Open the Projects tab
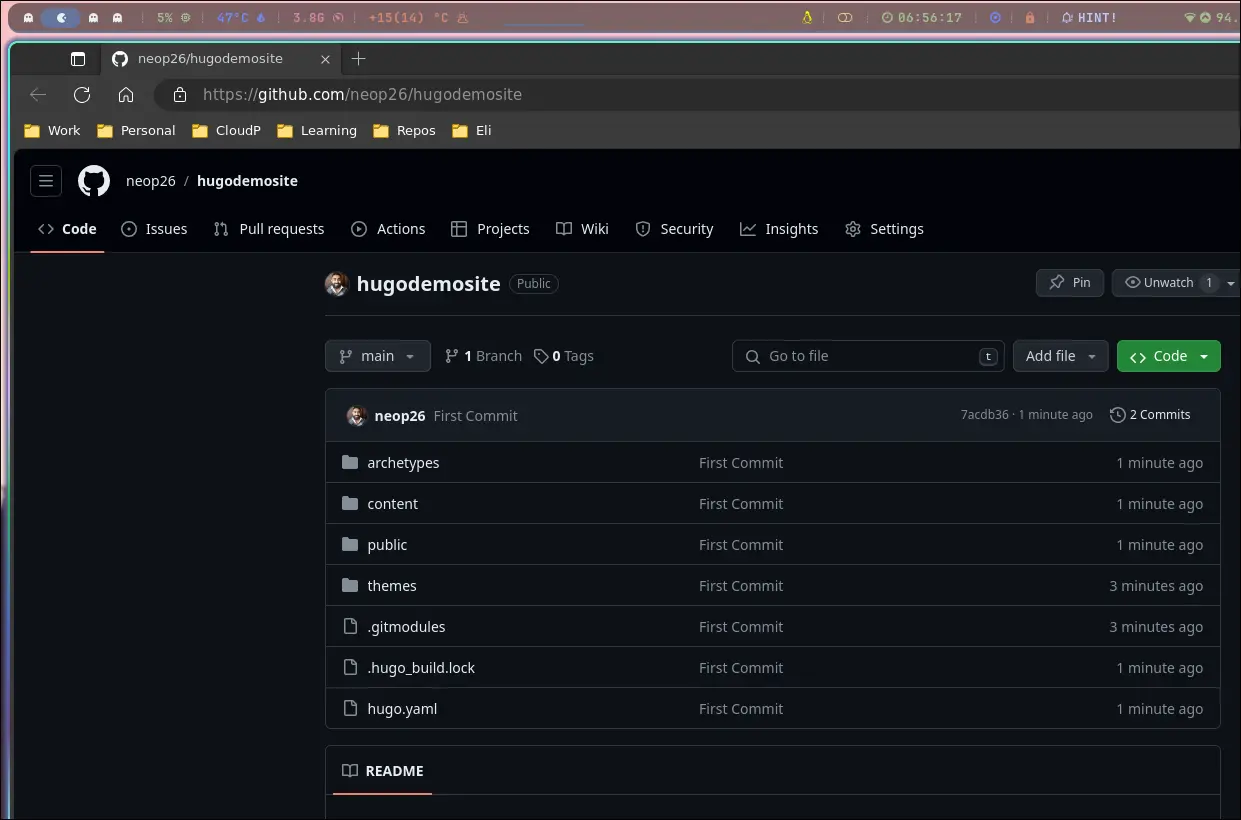Viewport: 1241px width, 820px height. pyautogui.click(x=490, y=229)
